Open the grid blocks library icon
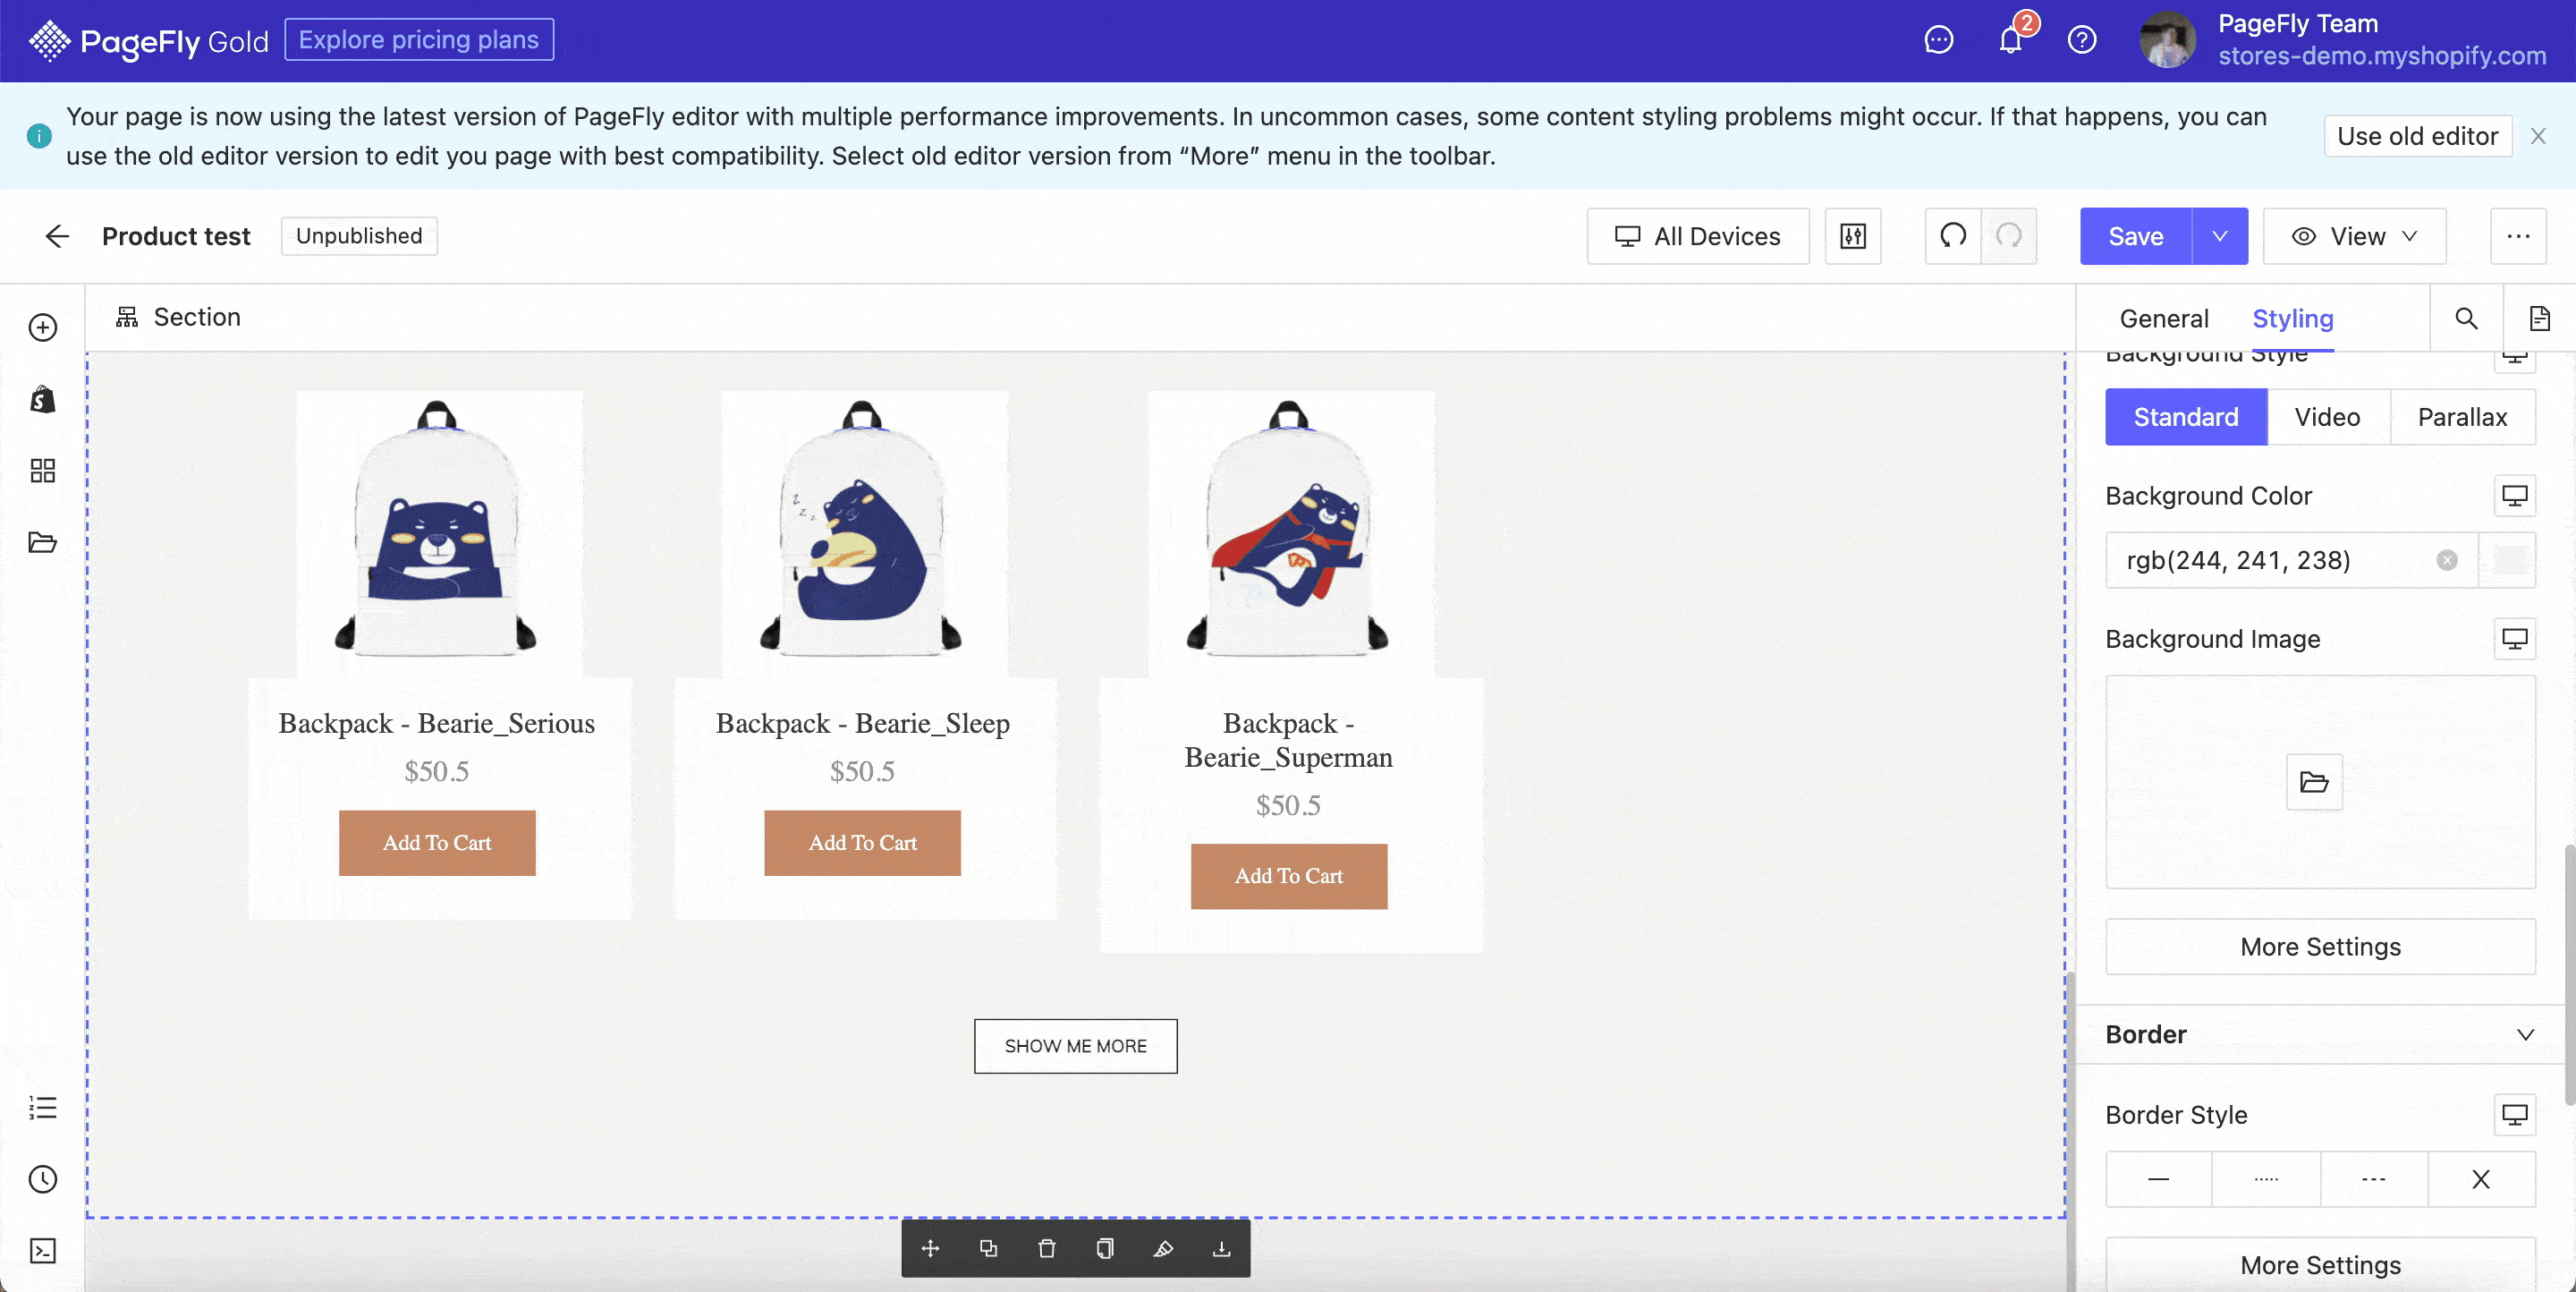Screen dimensions: 2576x1292 pos(42,471)
